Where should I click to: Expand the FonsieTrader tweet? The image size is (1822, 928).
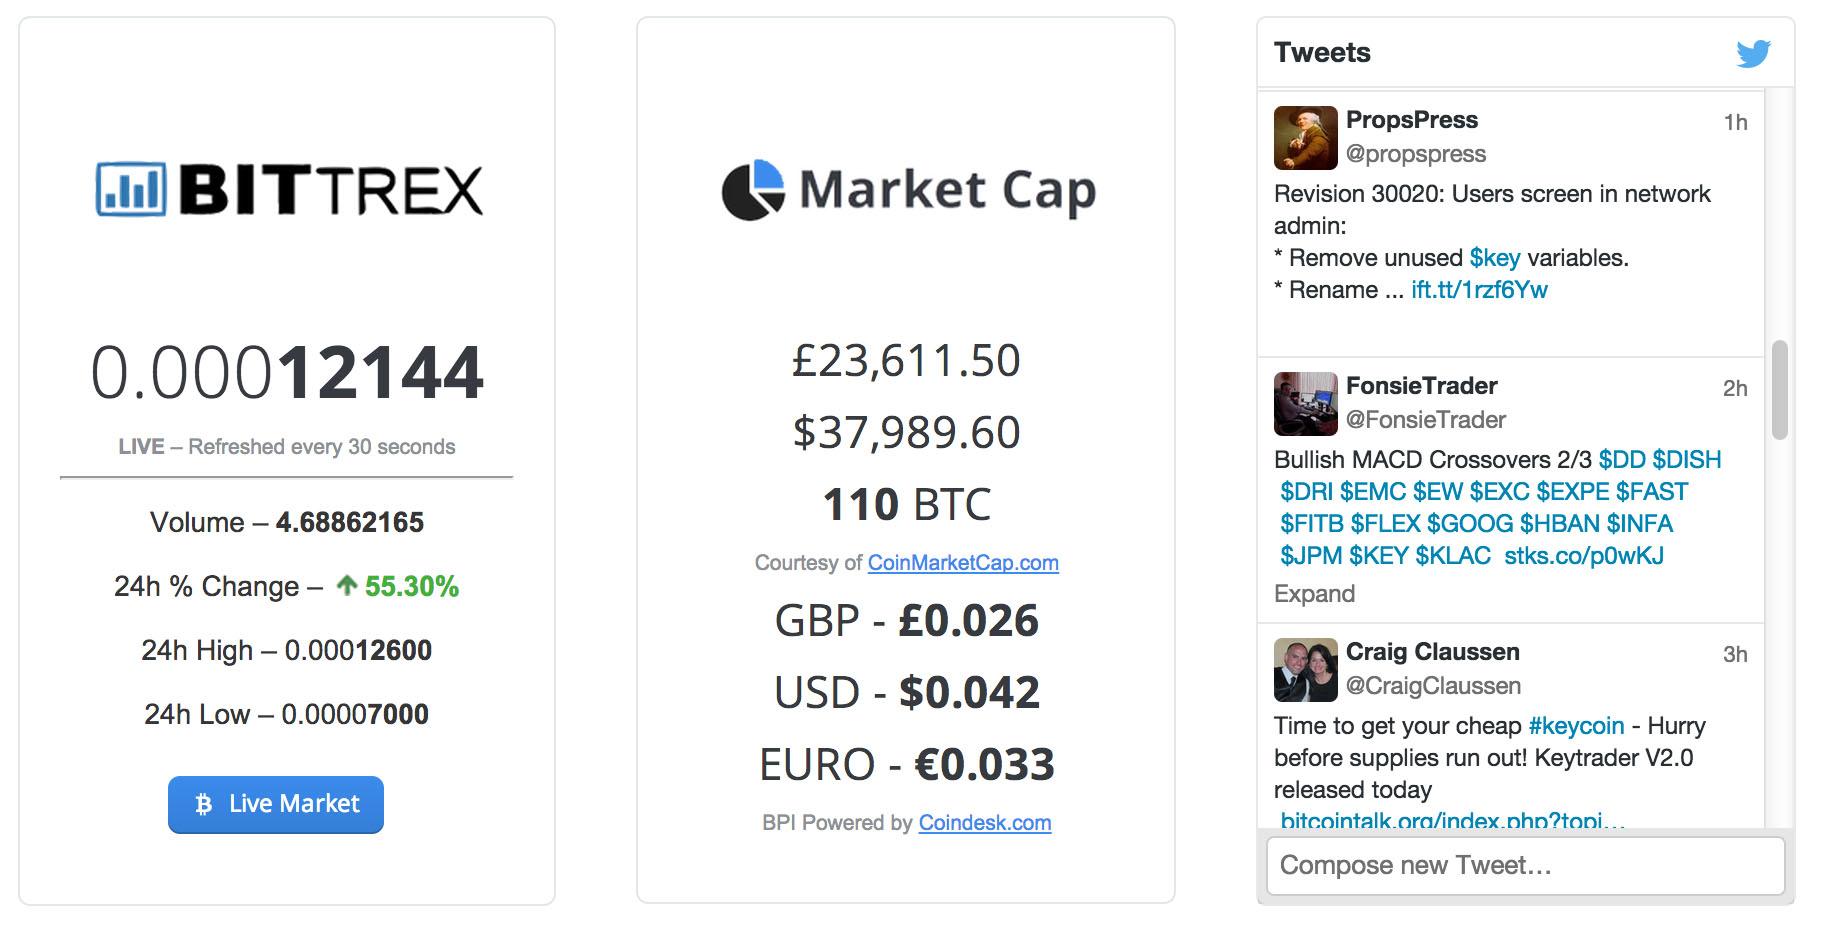pos(1314,594)
